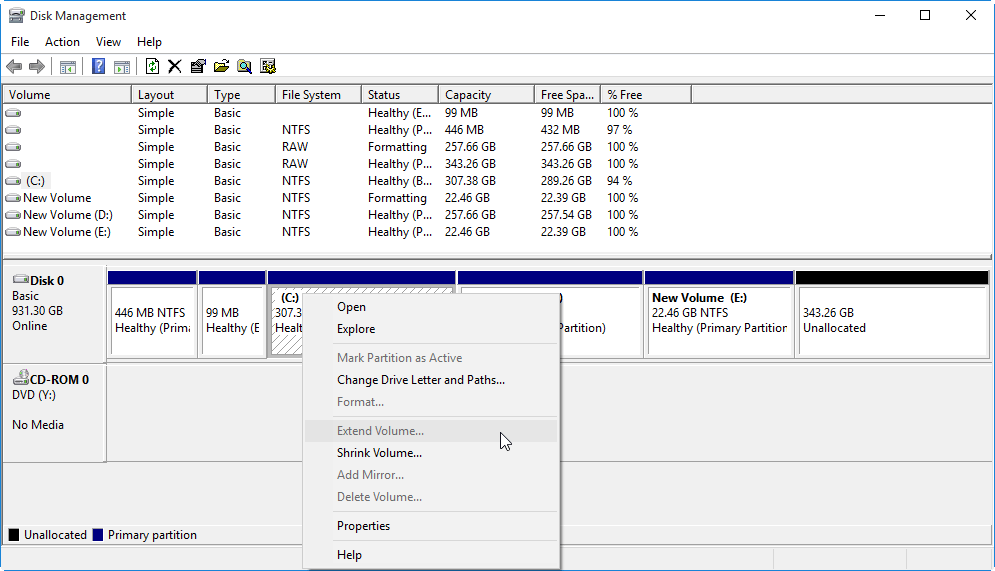Choose Help from the context menu
The width and height of the screenshot is (995, 571).
click(x=432, y=555)
